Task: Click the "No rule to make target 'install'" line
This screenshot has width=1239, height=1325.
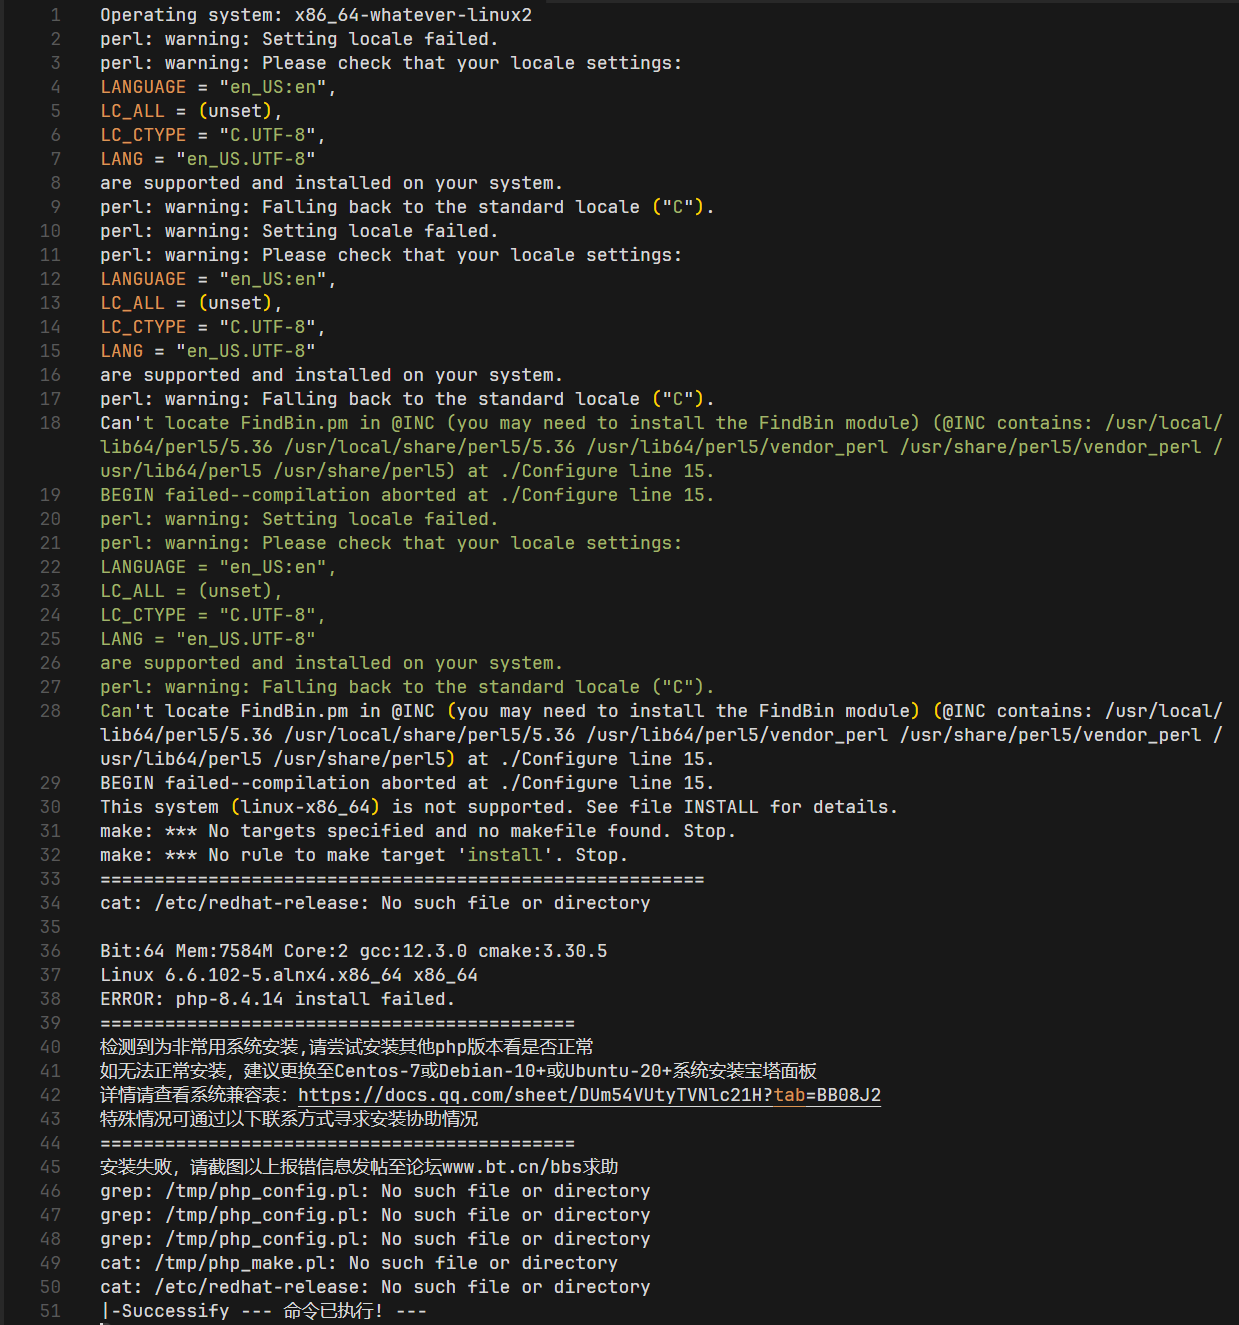Action: click(x=363, y=855)
